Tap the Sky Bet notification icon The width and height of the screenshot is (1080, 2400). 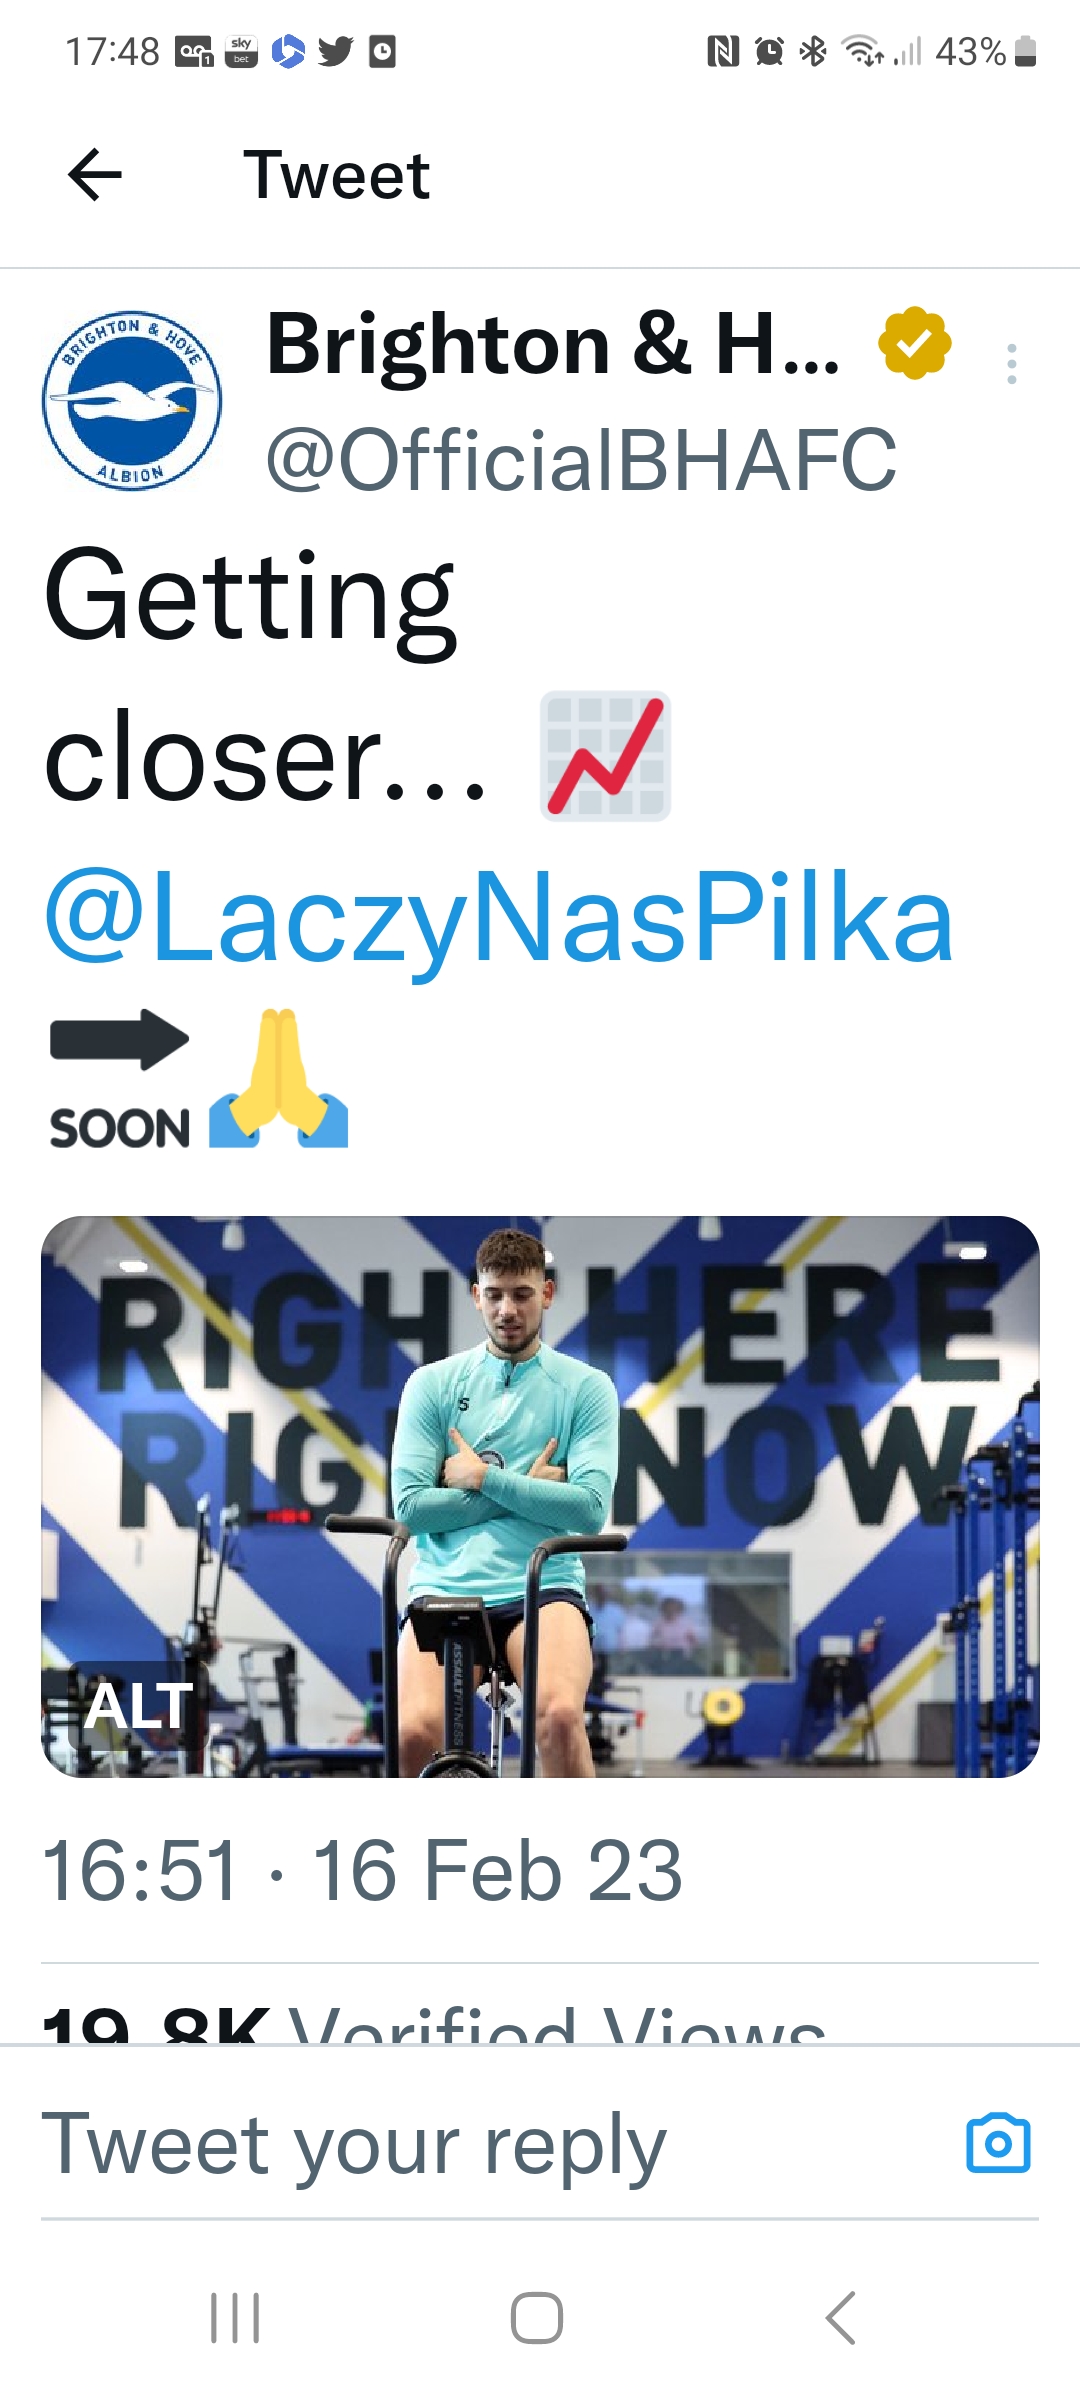tap(241, 50)
